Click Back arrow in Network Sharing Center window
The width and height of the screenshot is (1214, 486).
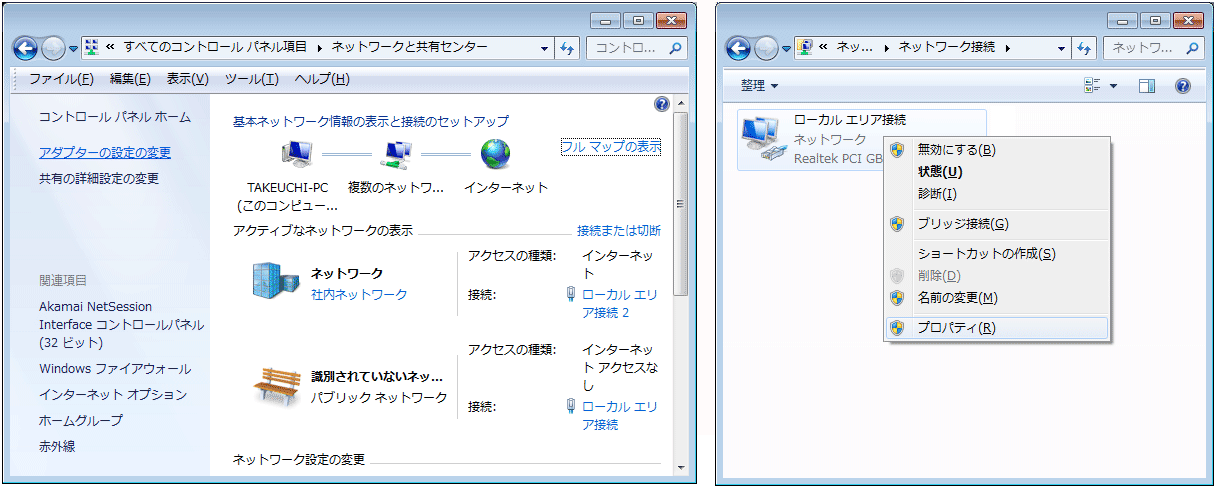click(27, 48)
